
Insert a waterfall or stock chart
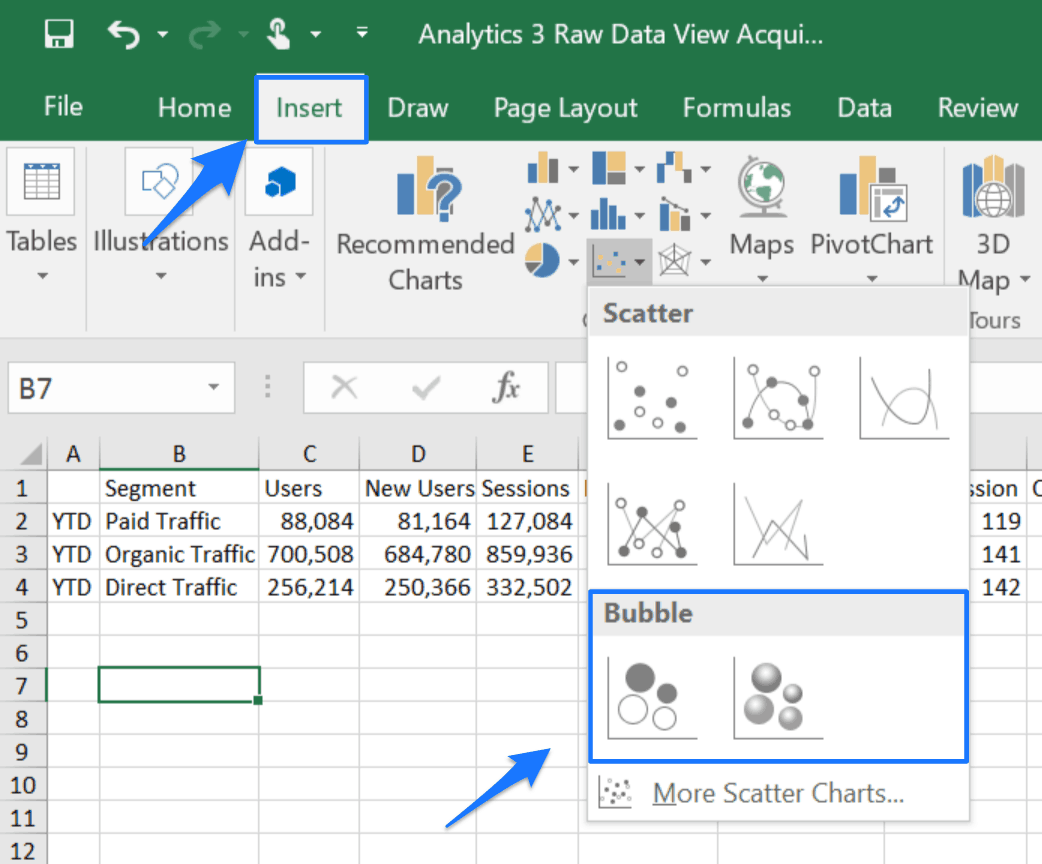(x=674, y=167)
